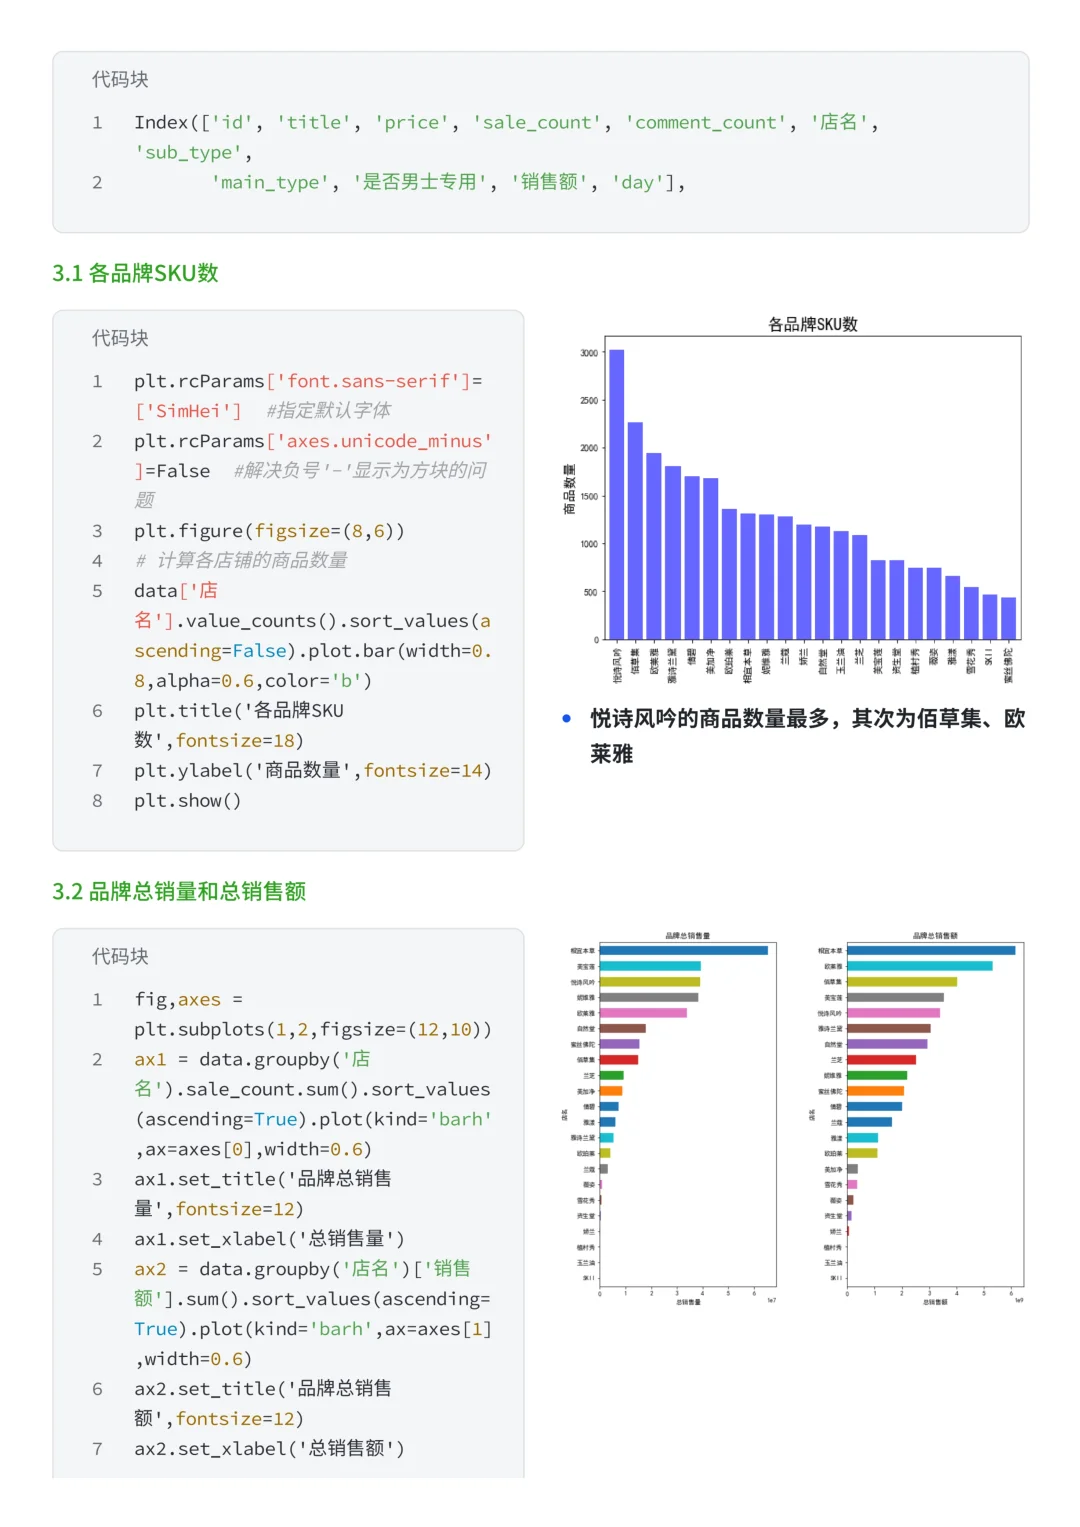
Task: Click the SKU chart title 各品牌SKU数
Action: [x=813, y=324]
